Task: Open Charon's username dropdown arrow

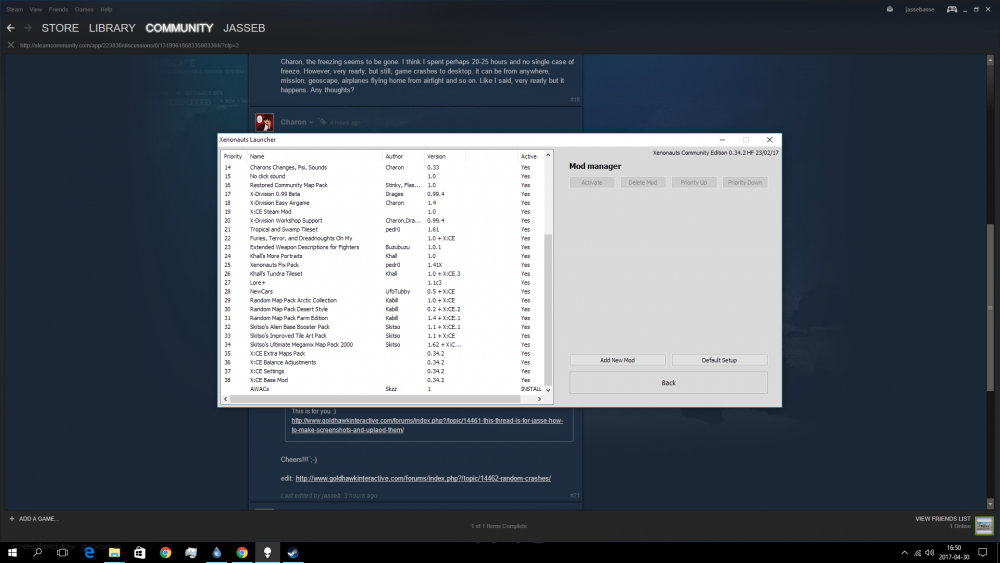Action: click(311, 122)
